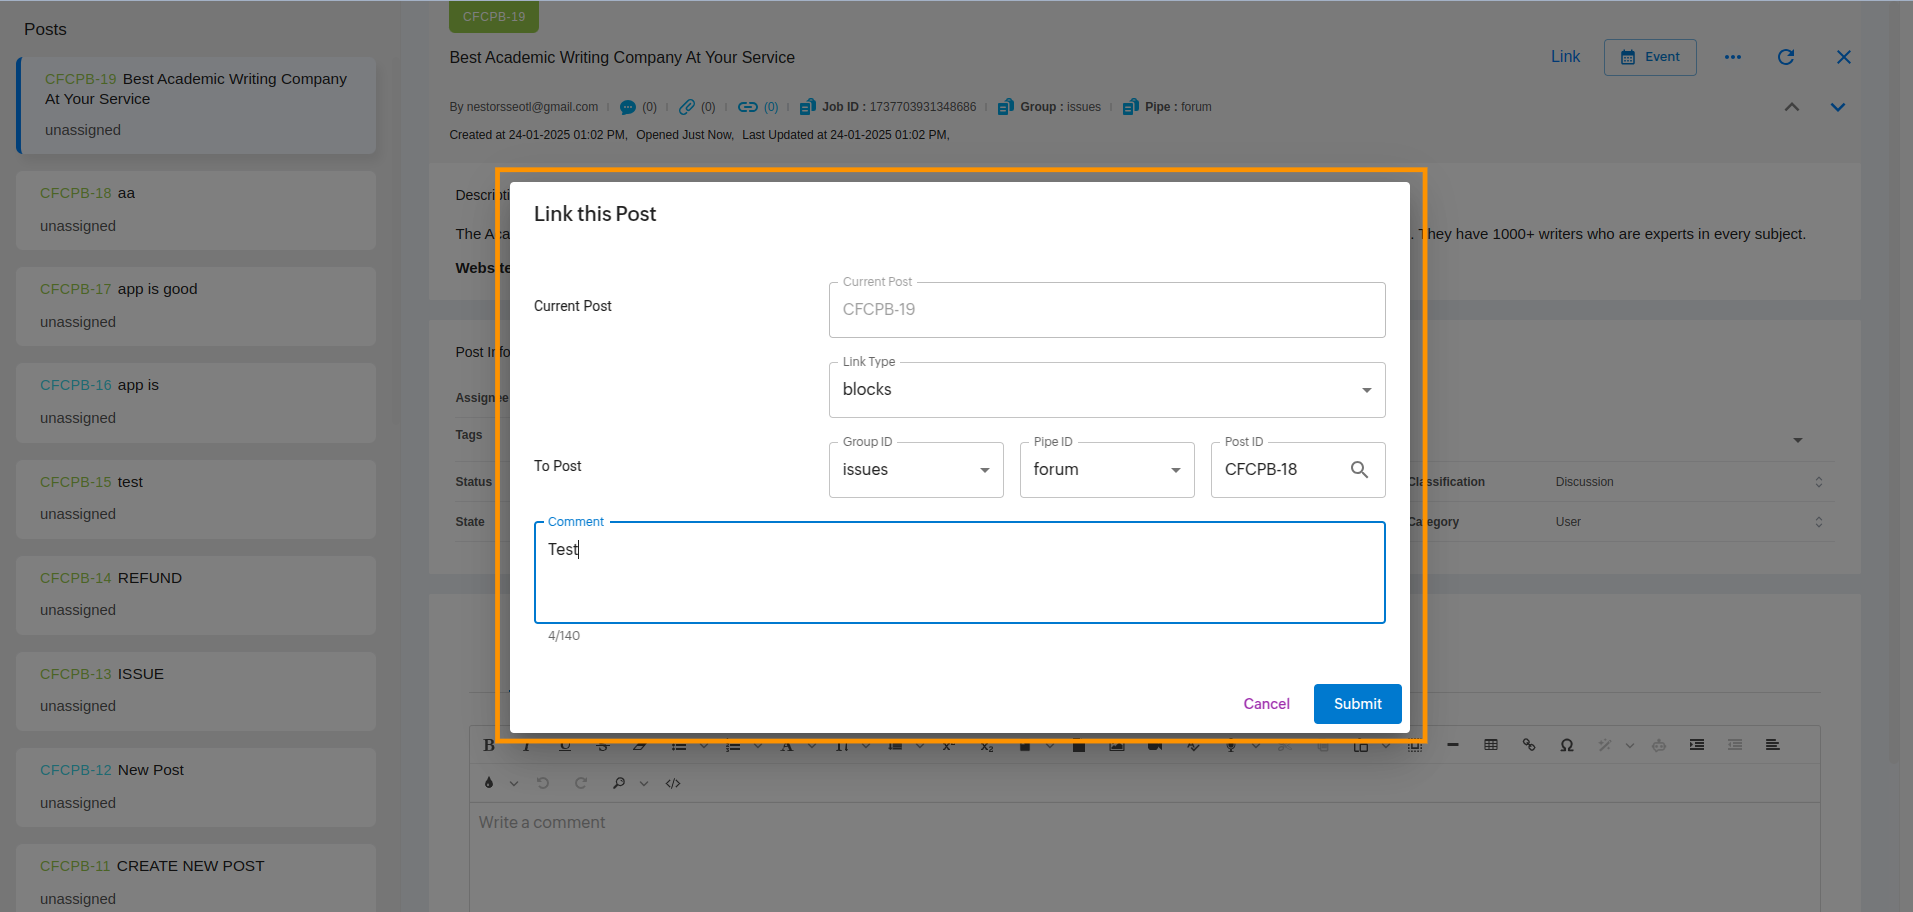This screenshot has height=912, width=1913.
Task: Expand dropdown arrow beside color drop icon
Action: tap(514, 783)
